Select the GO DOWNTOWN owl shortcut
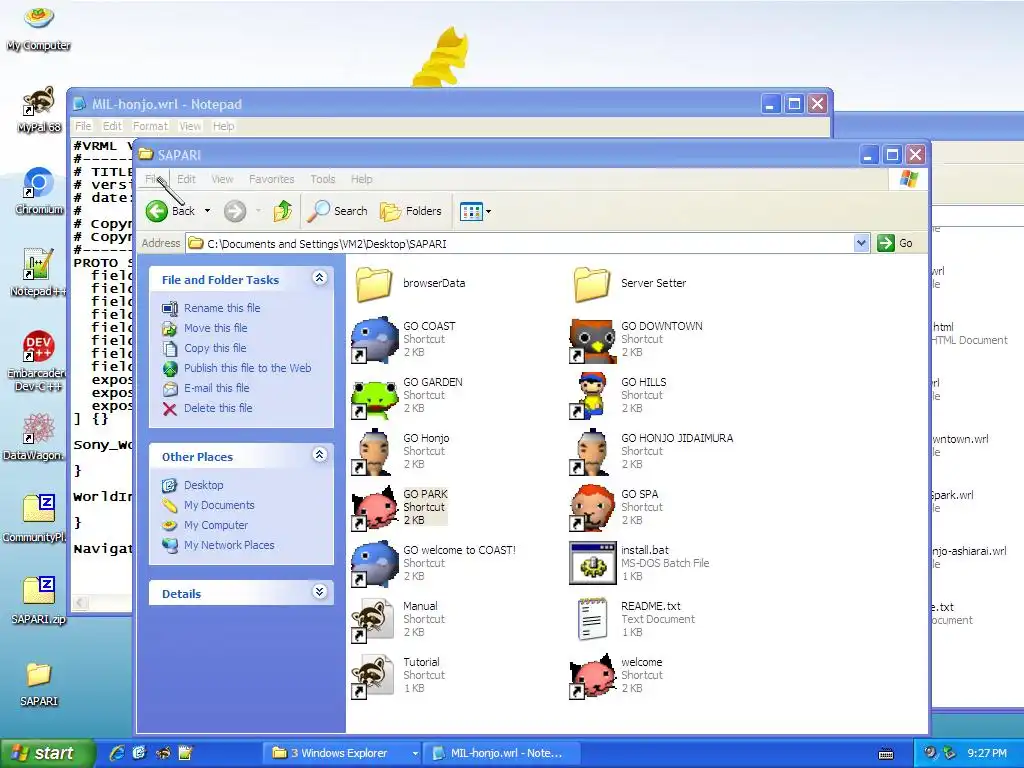Image resolution: width=1024 pixels, height=768 pixels. point(592,340)
